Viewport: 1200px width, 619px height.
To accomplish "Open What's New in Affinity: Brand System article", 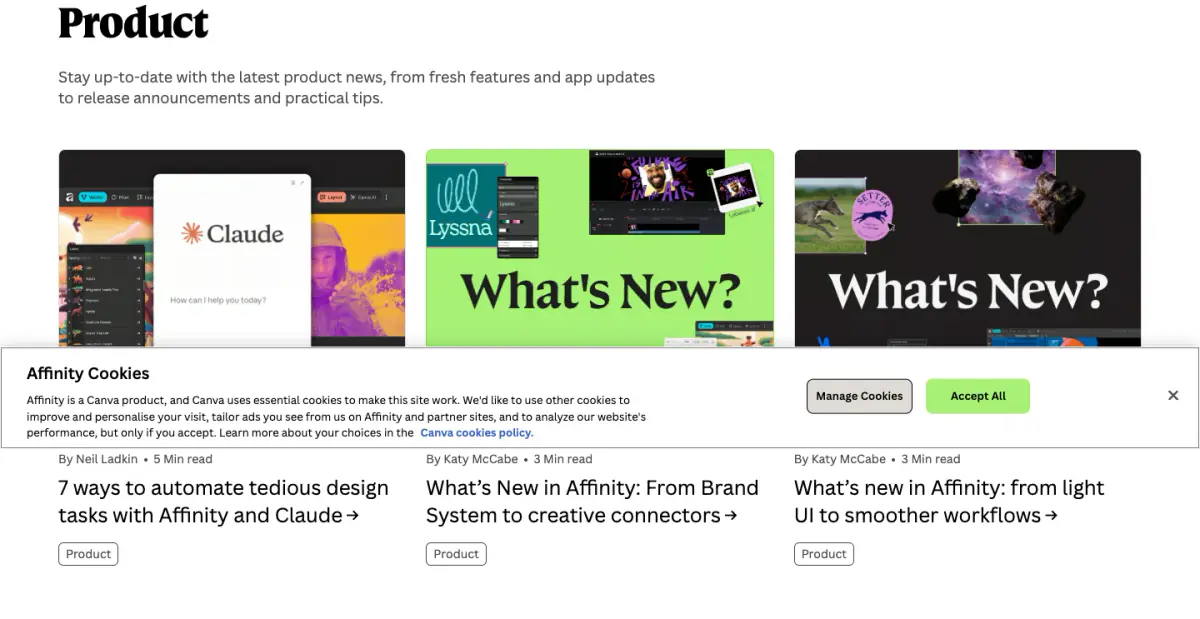I will pyautogui.click(x=592, y=502).
